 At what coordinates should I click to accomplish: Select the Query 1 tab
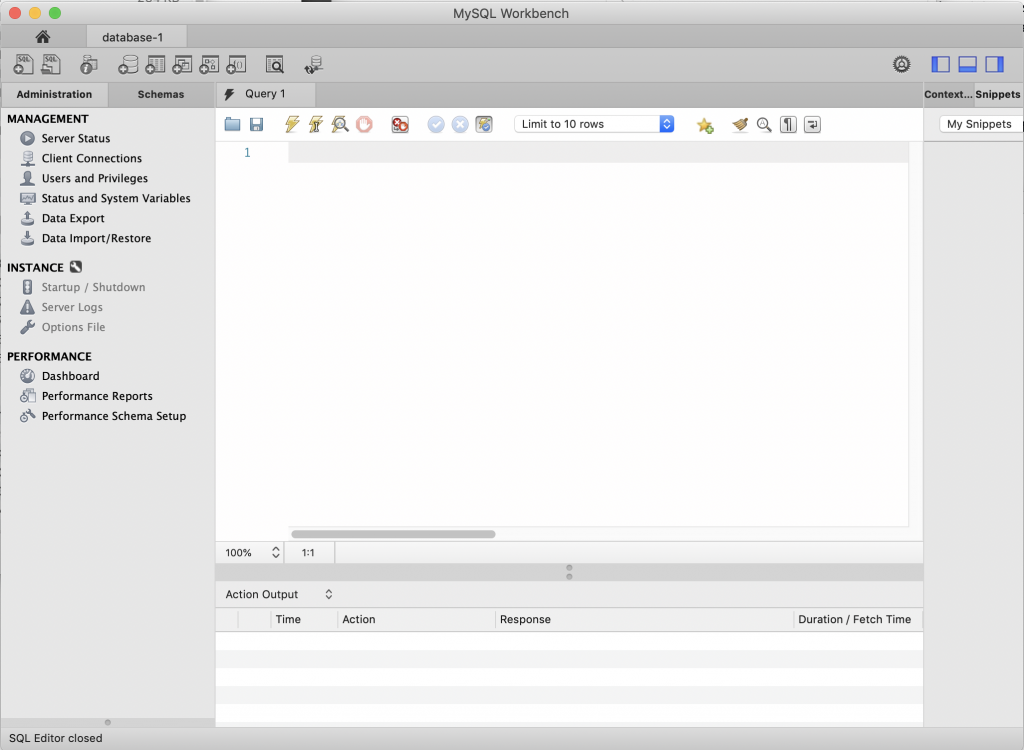[266, 94]
